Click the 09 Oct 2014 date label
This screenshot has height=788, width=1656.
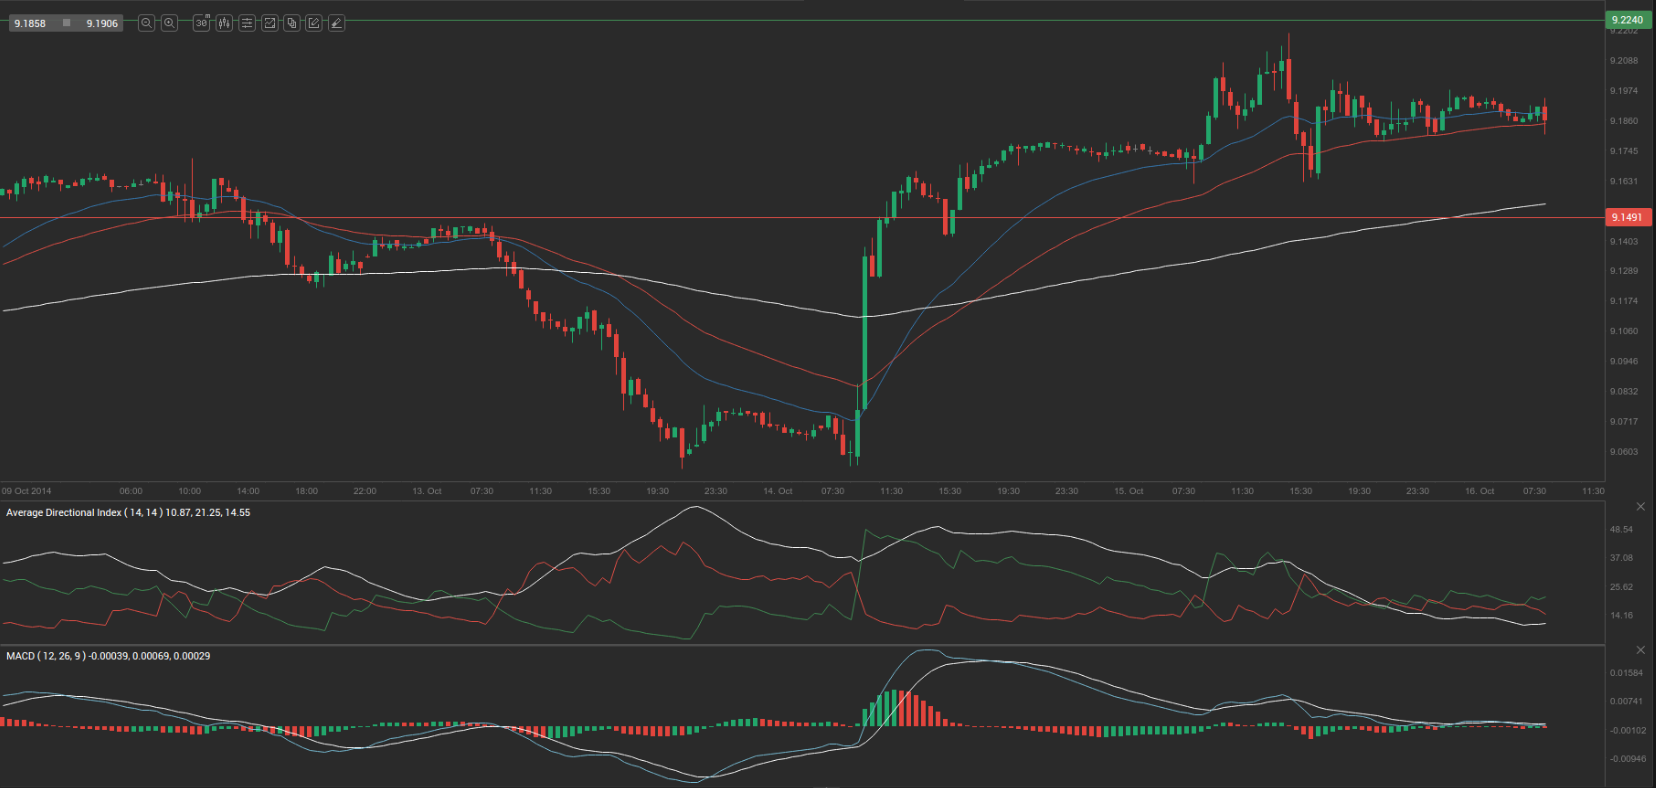[27, 491]
